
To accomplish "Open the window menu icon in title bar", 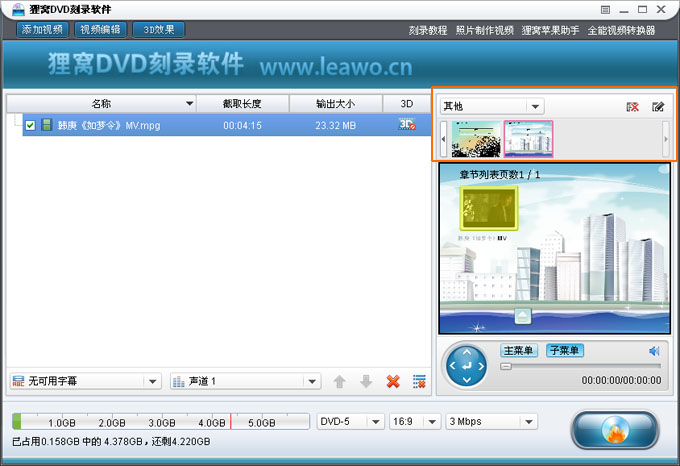I will coord(606,10).
